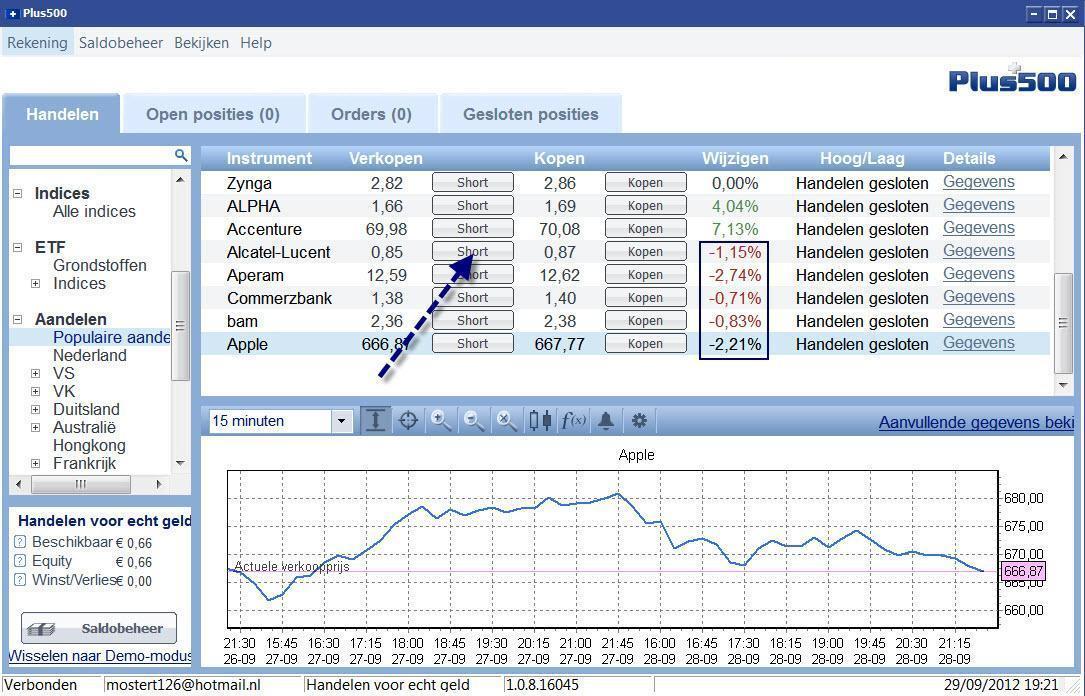Open the f(x) indicators tool
The image size is (1085, 696).
[x=573, y=421]
